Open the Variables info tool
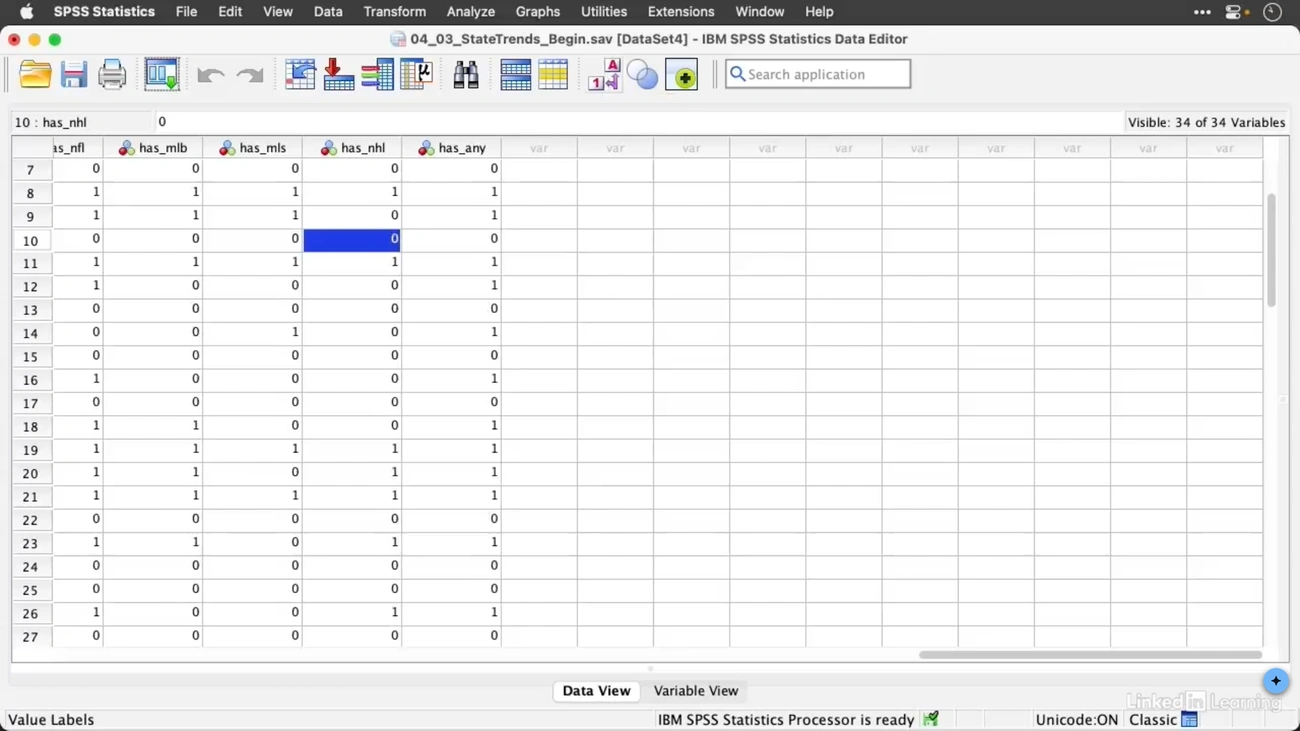This screenshot has height=731, width=1300. (x=377, y=75)
